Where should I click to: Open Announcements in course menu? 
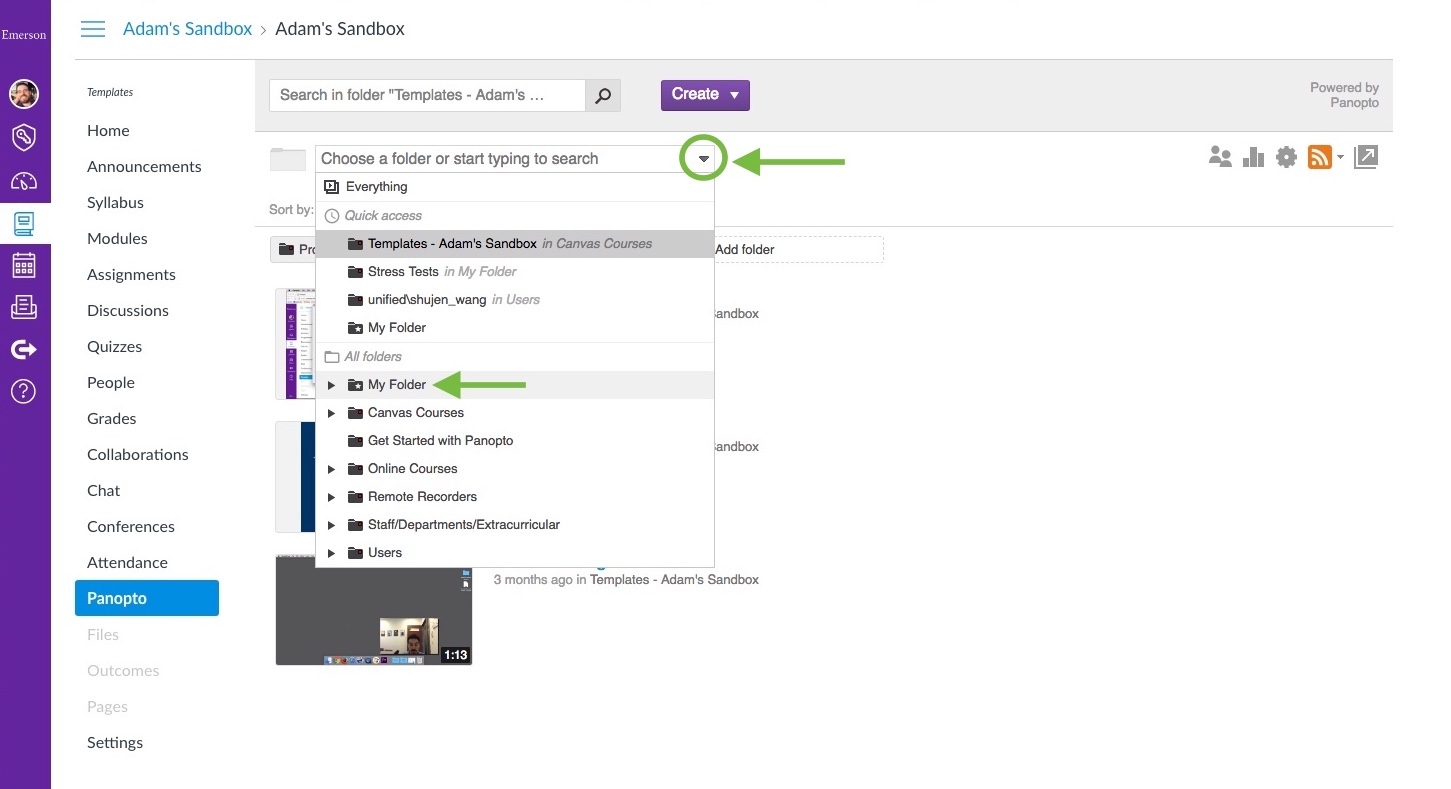click(x=144, y=167)
